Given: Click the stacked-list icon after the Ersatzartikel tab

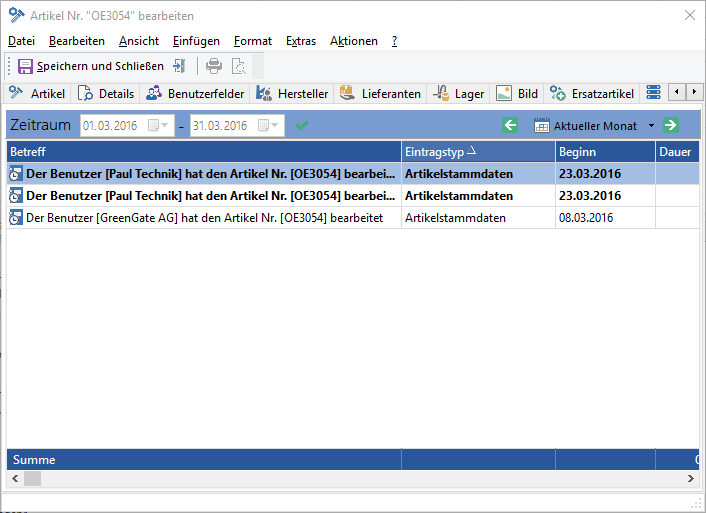Looking at the screenshot, I should pyautogui.click(x=653, y=92).
